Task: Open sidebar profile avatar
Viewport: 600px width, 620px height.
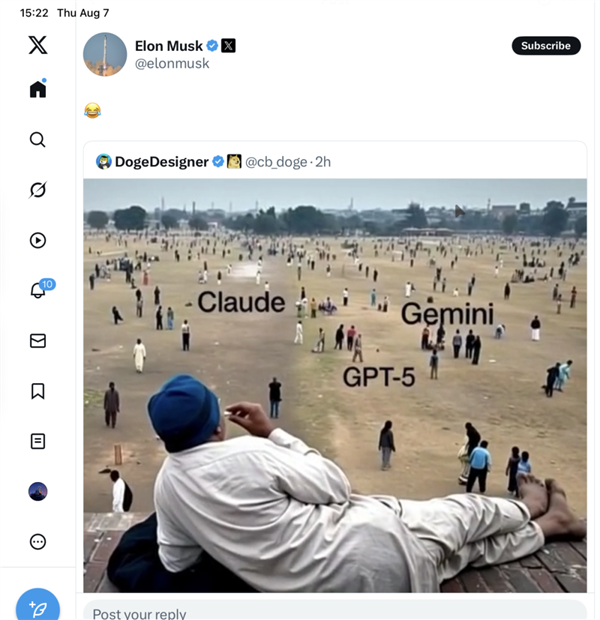Action: coord(38,491)
